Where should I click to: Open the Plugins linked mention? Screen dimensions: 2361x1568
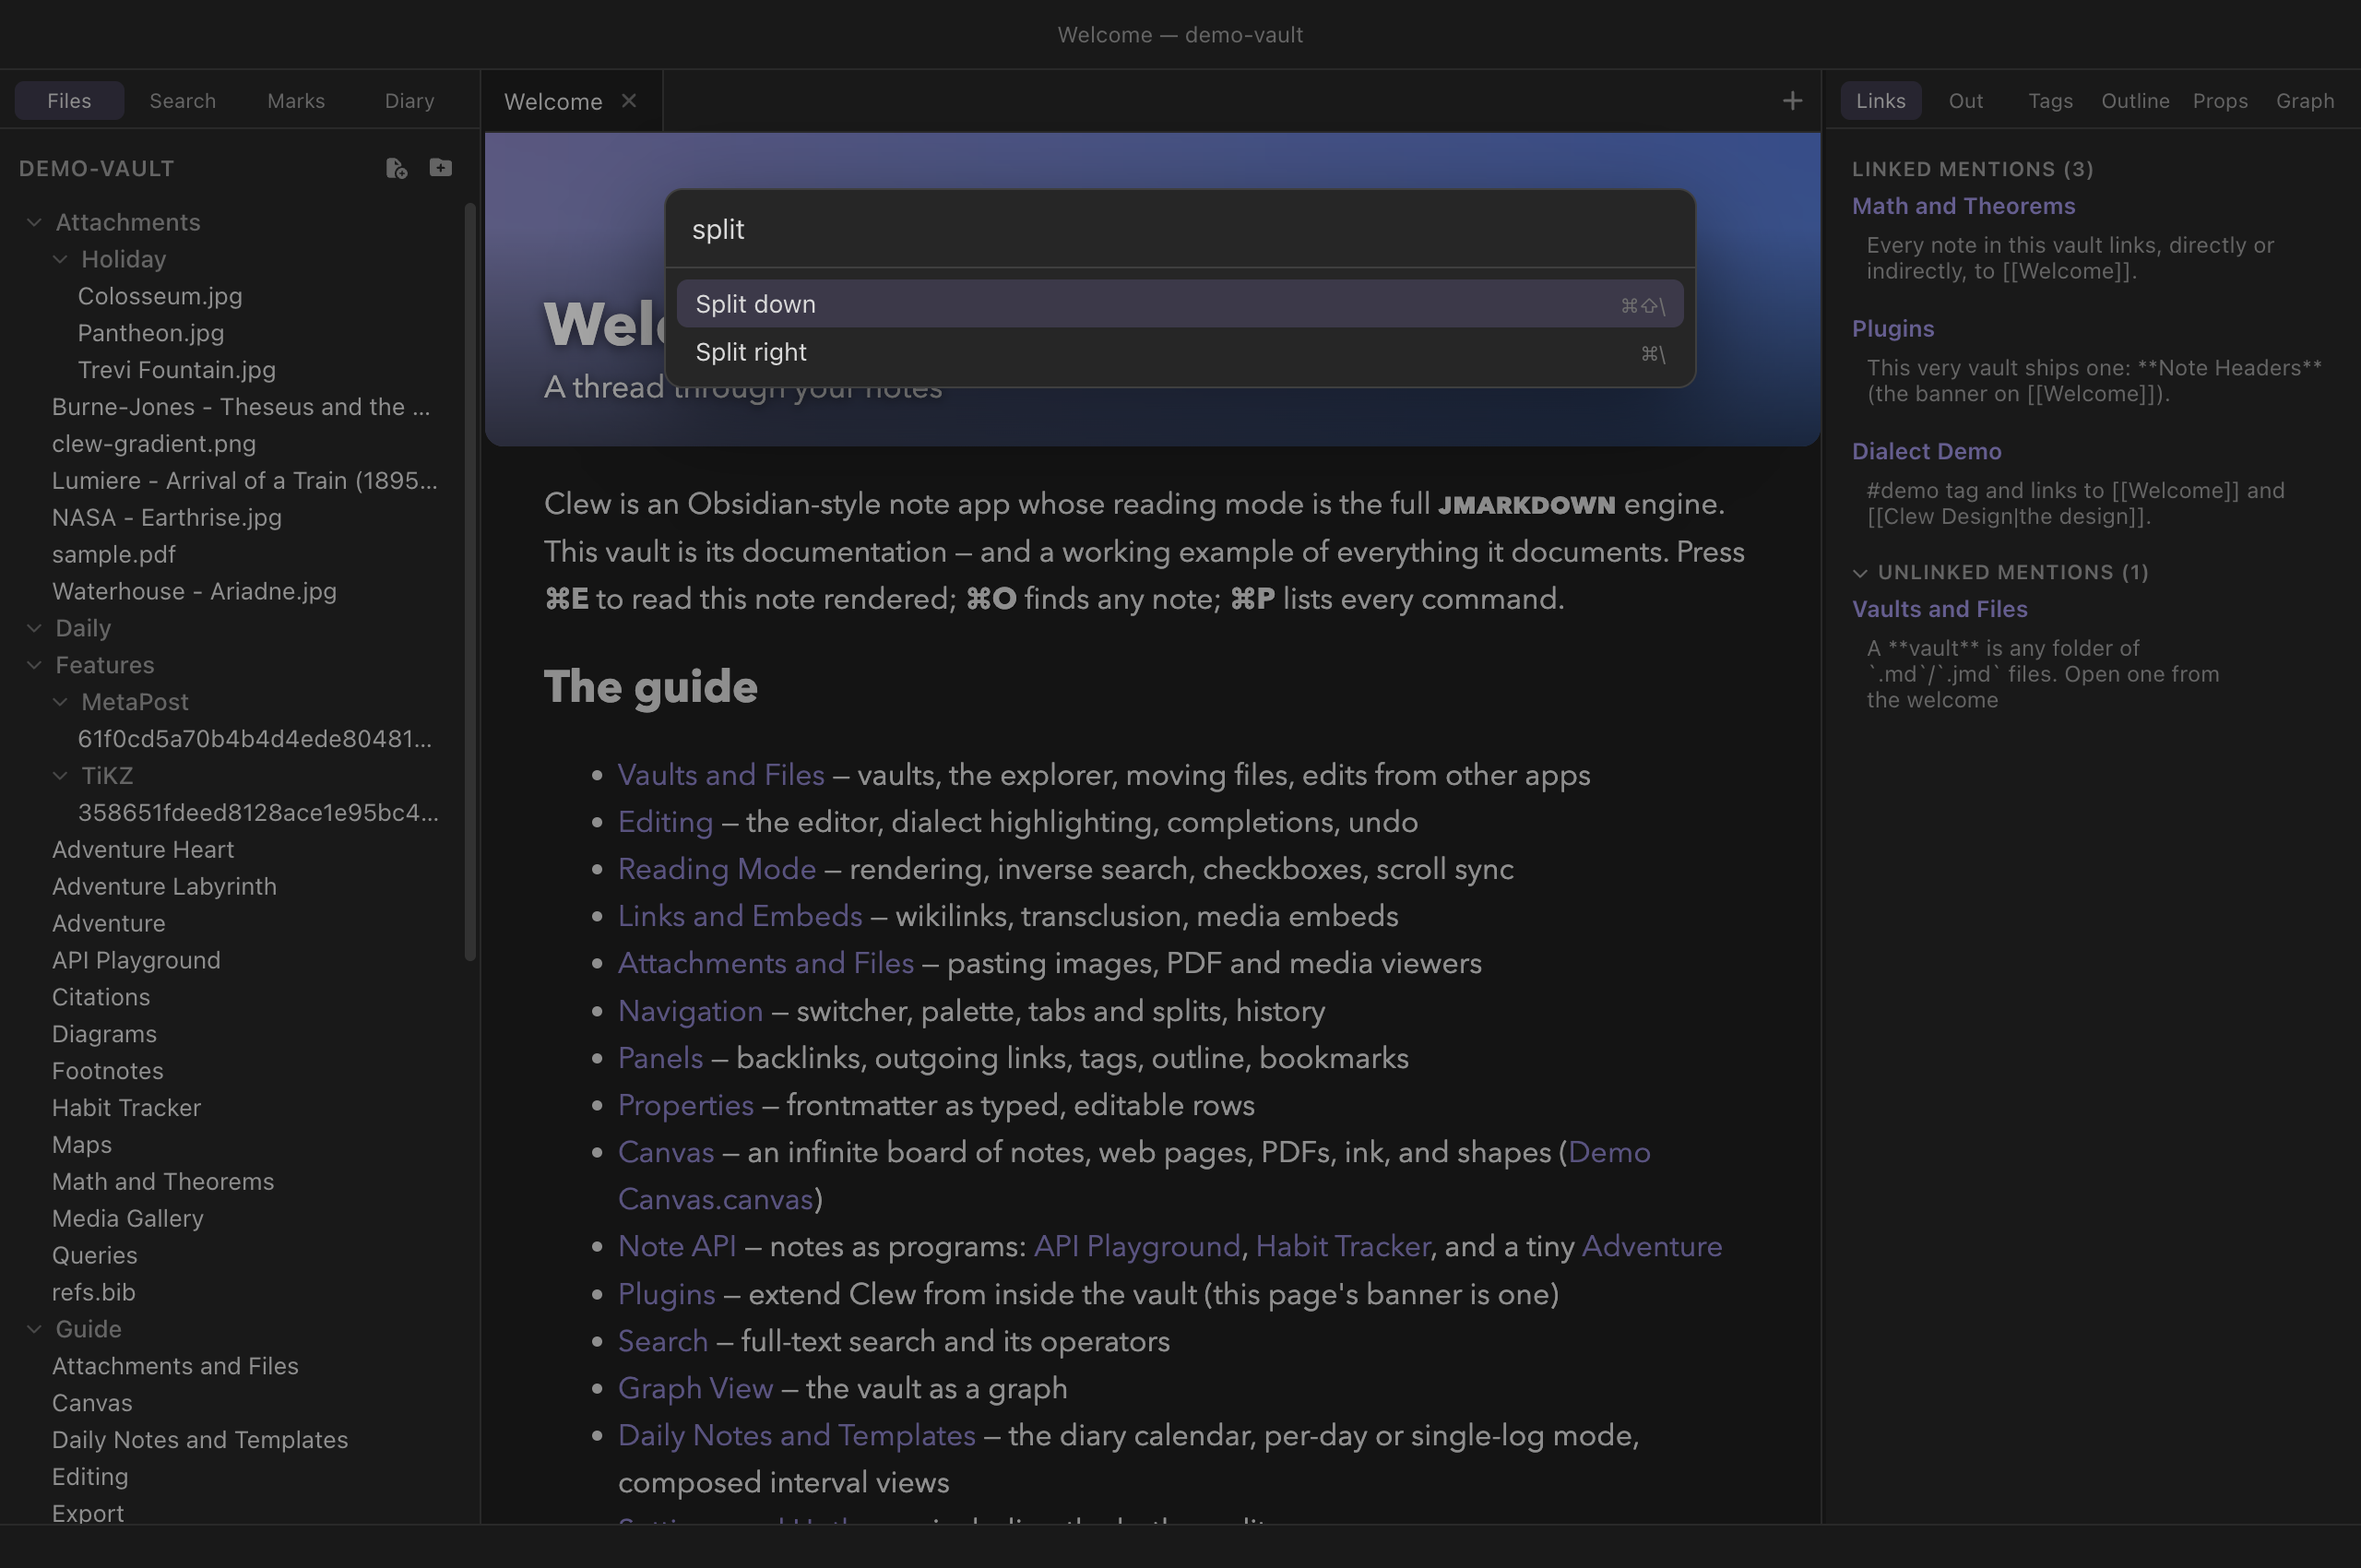pyautogui.click(x=1893, y=329)
